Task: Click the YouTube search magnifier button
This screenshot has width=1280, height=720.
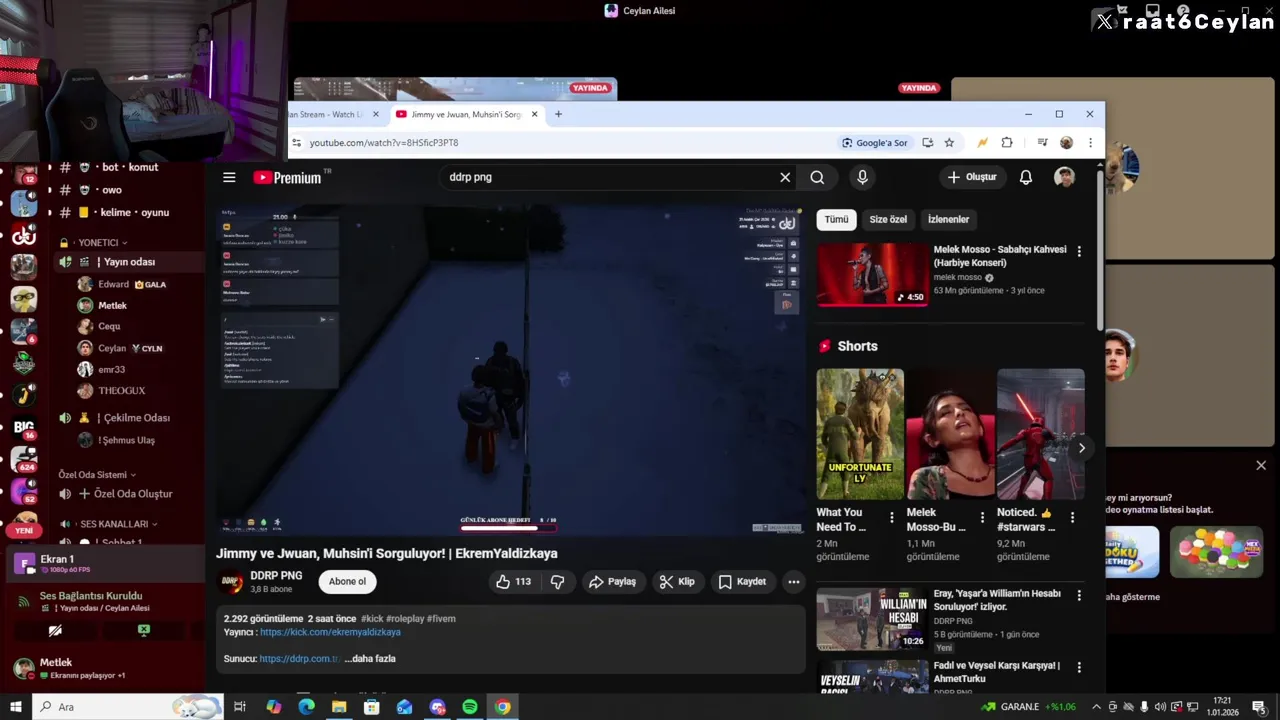Action: click(817, 177)
